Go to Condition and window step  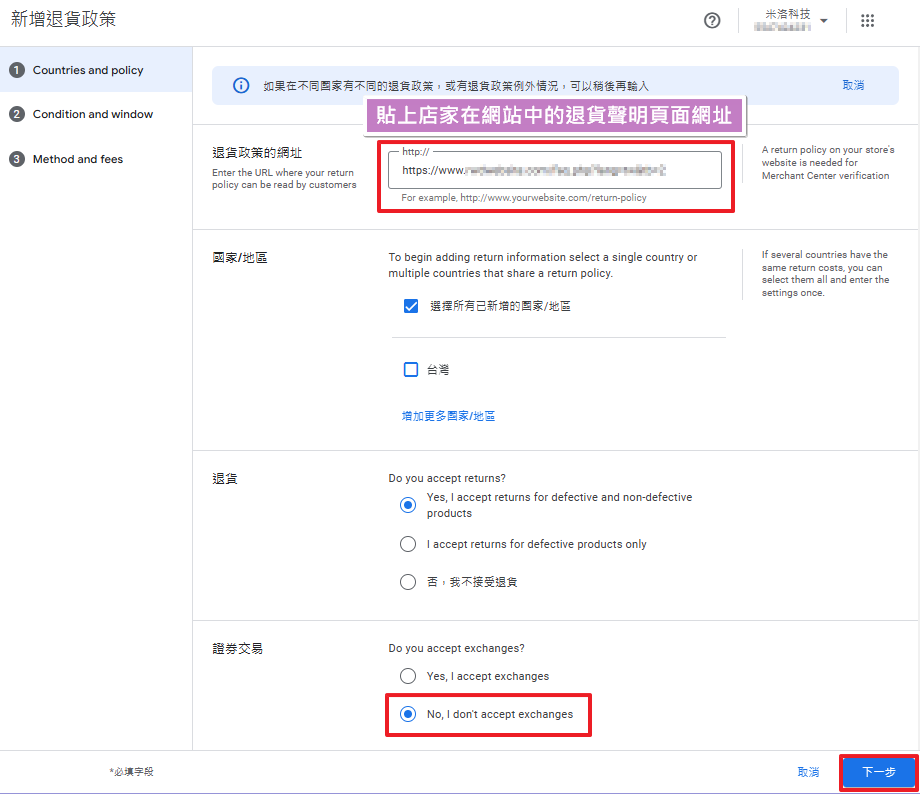pyautogui.click(x=93, y=114)
